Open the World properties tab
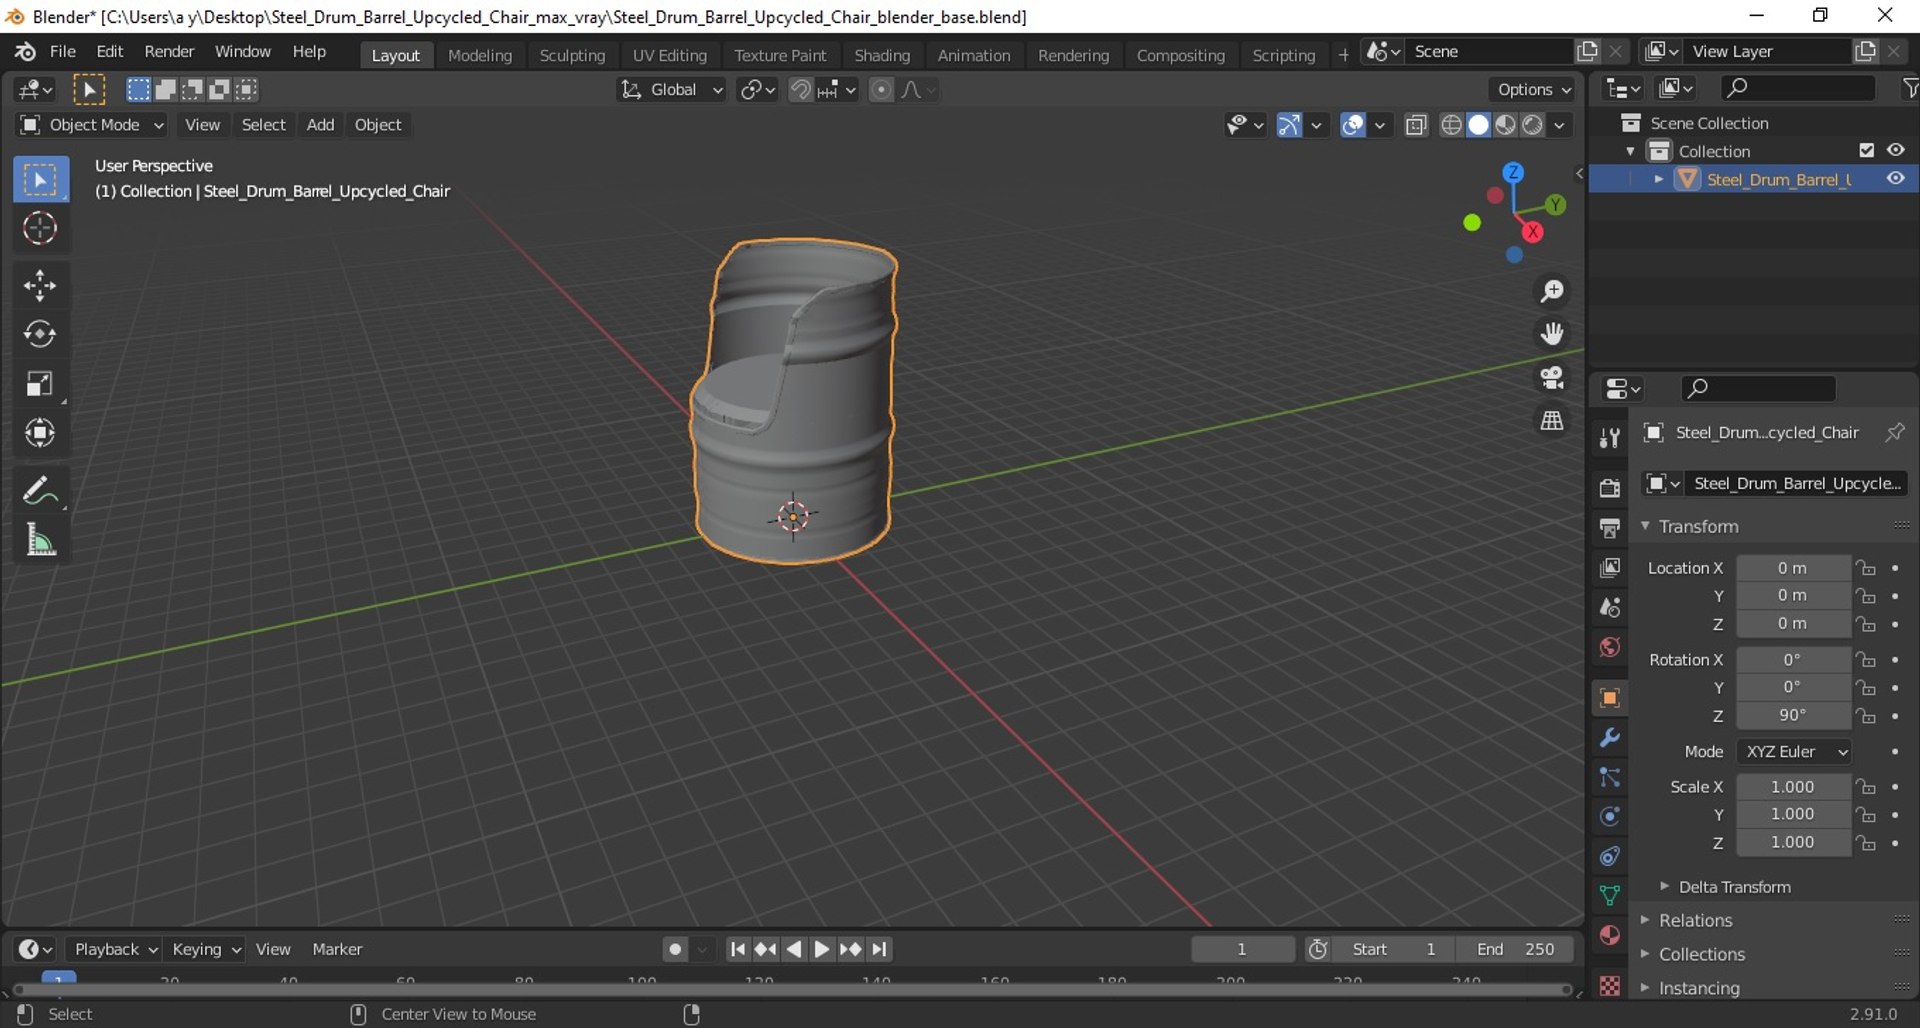 [1609, 647]
